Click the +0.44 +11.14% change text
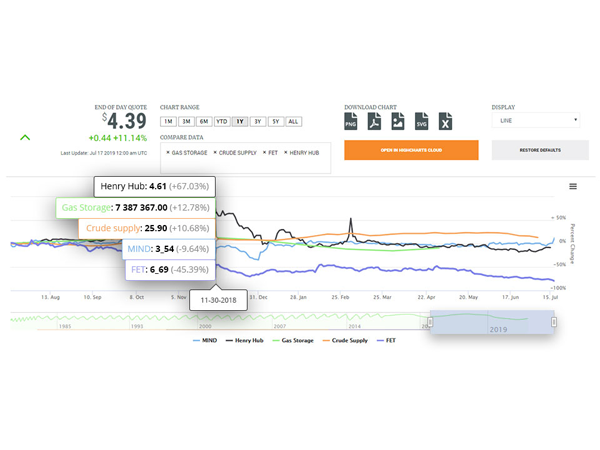Viewport: 600px width, 450px height. click(x=117, y=138)
